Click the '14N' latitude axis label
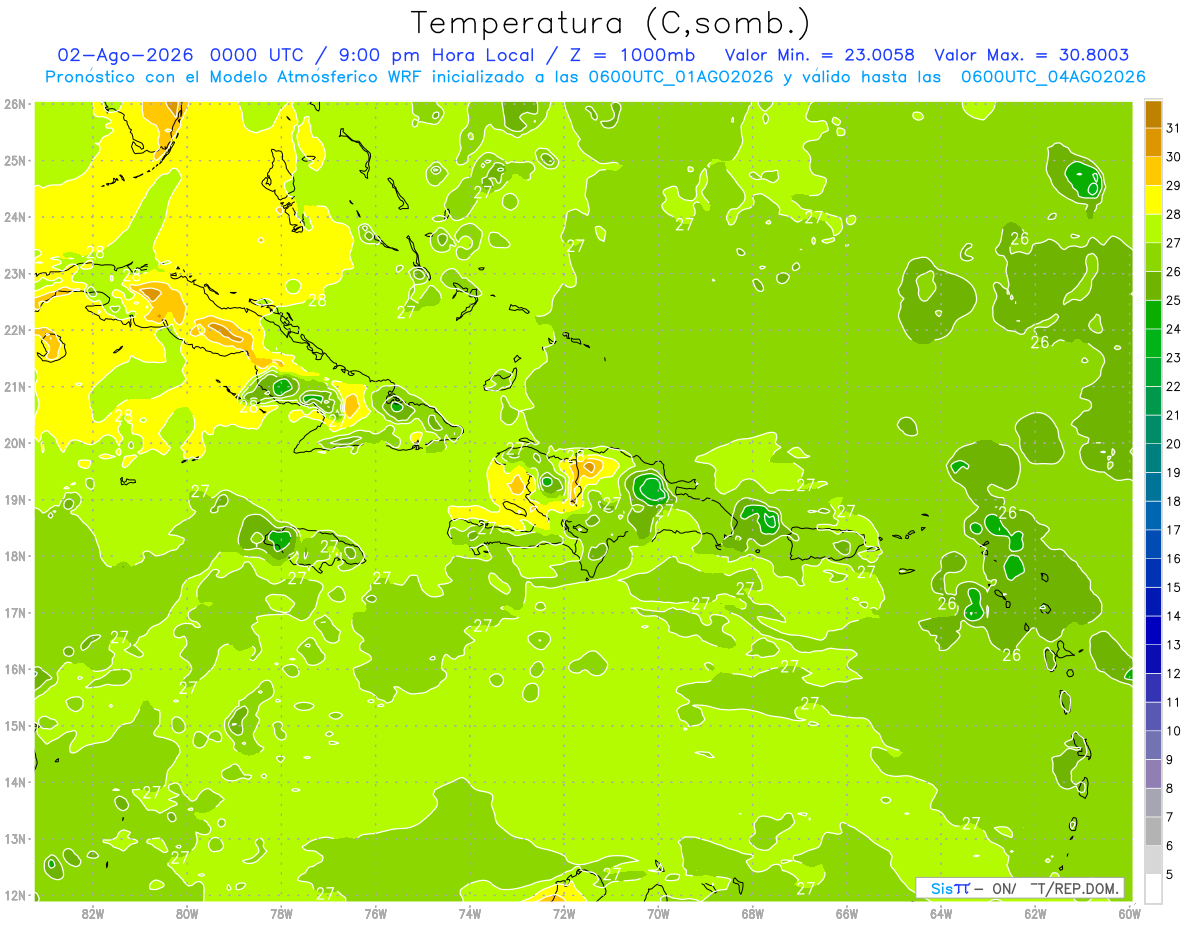Image resolution: width=1200 pixels, height=927 pixels. click(15, 782)
